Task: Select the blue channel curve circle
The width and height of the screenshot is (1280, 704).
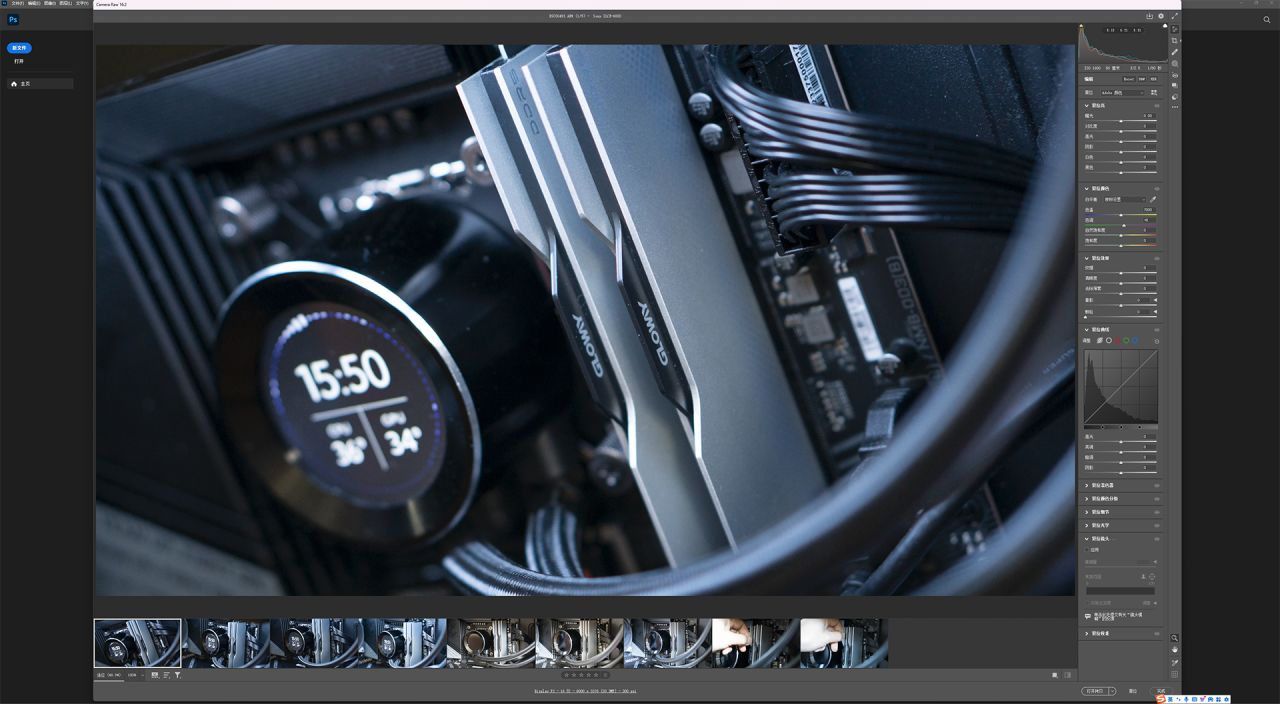Action: pos(1135,341)
